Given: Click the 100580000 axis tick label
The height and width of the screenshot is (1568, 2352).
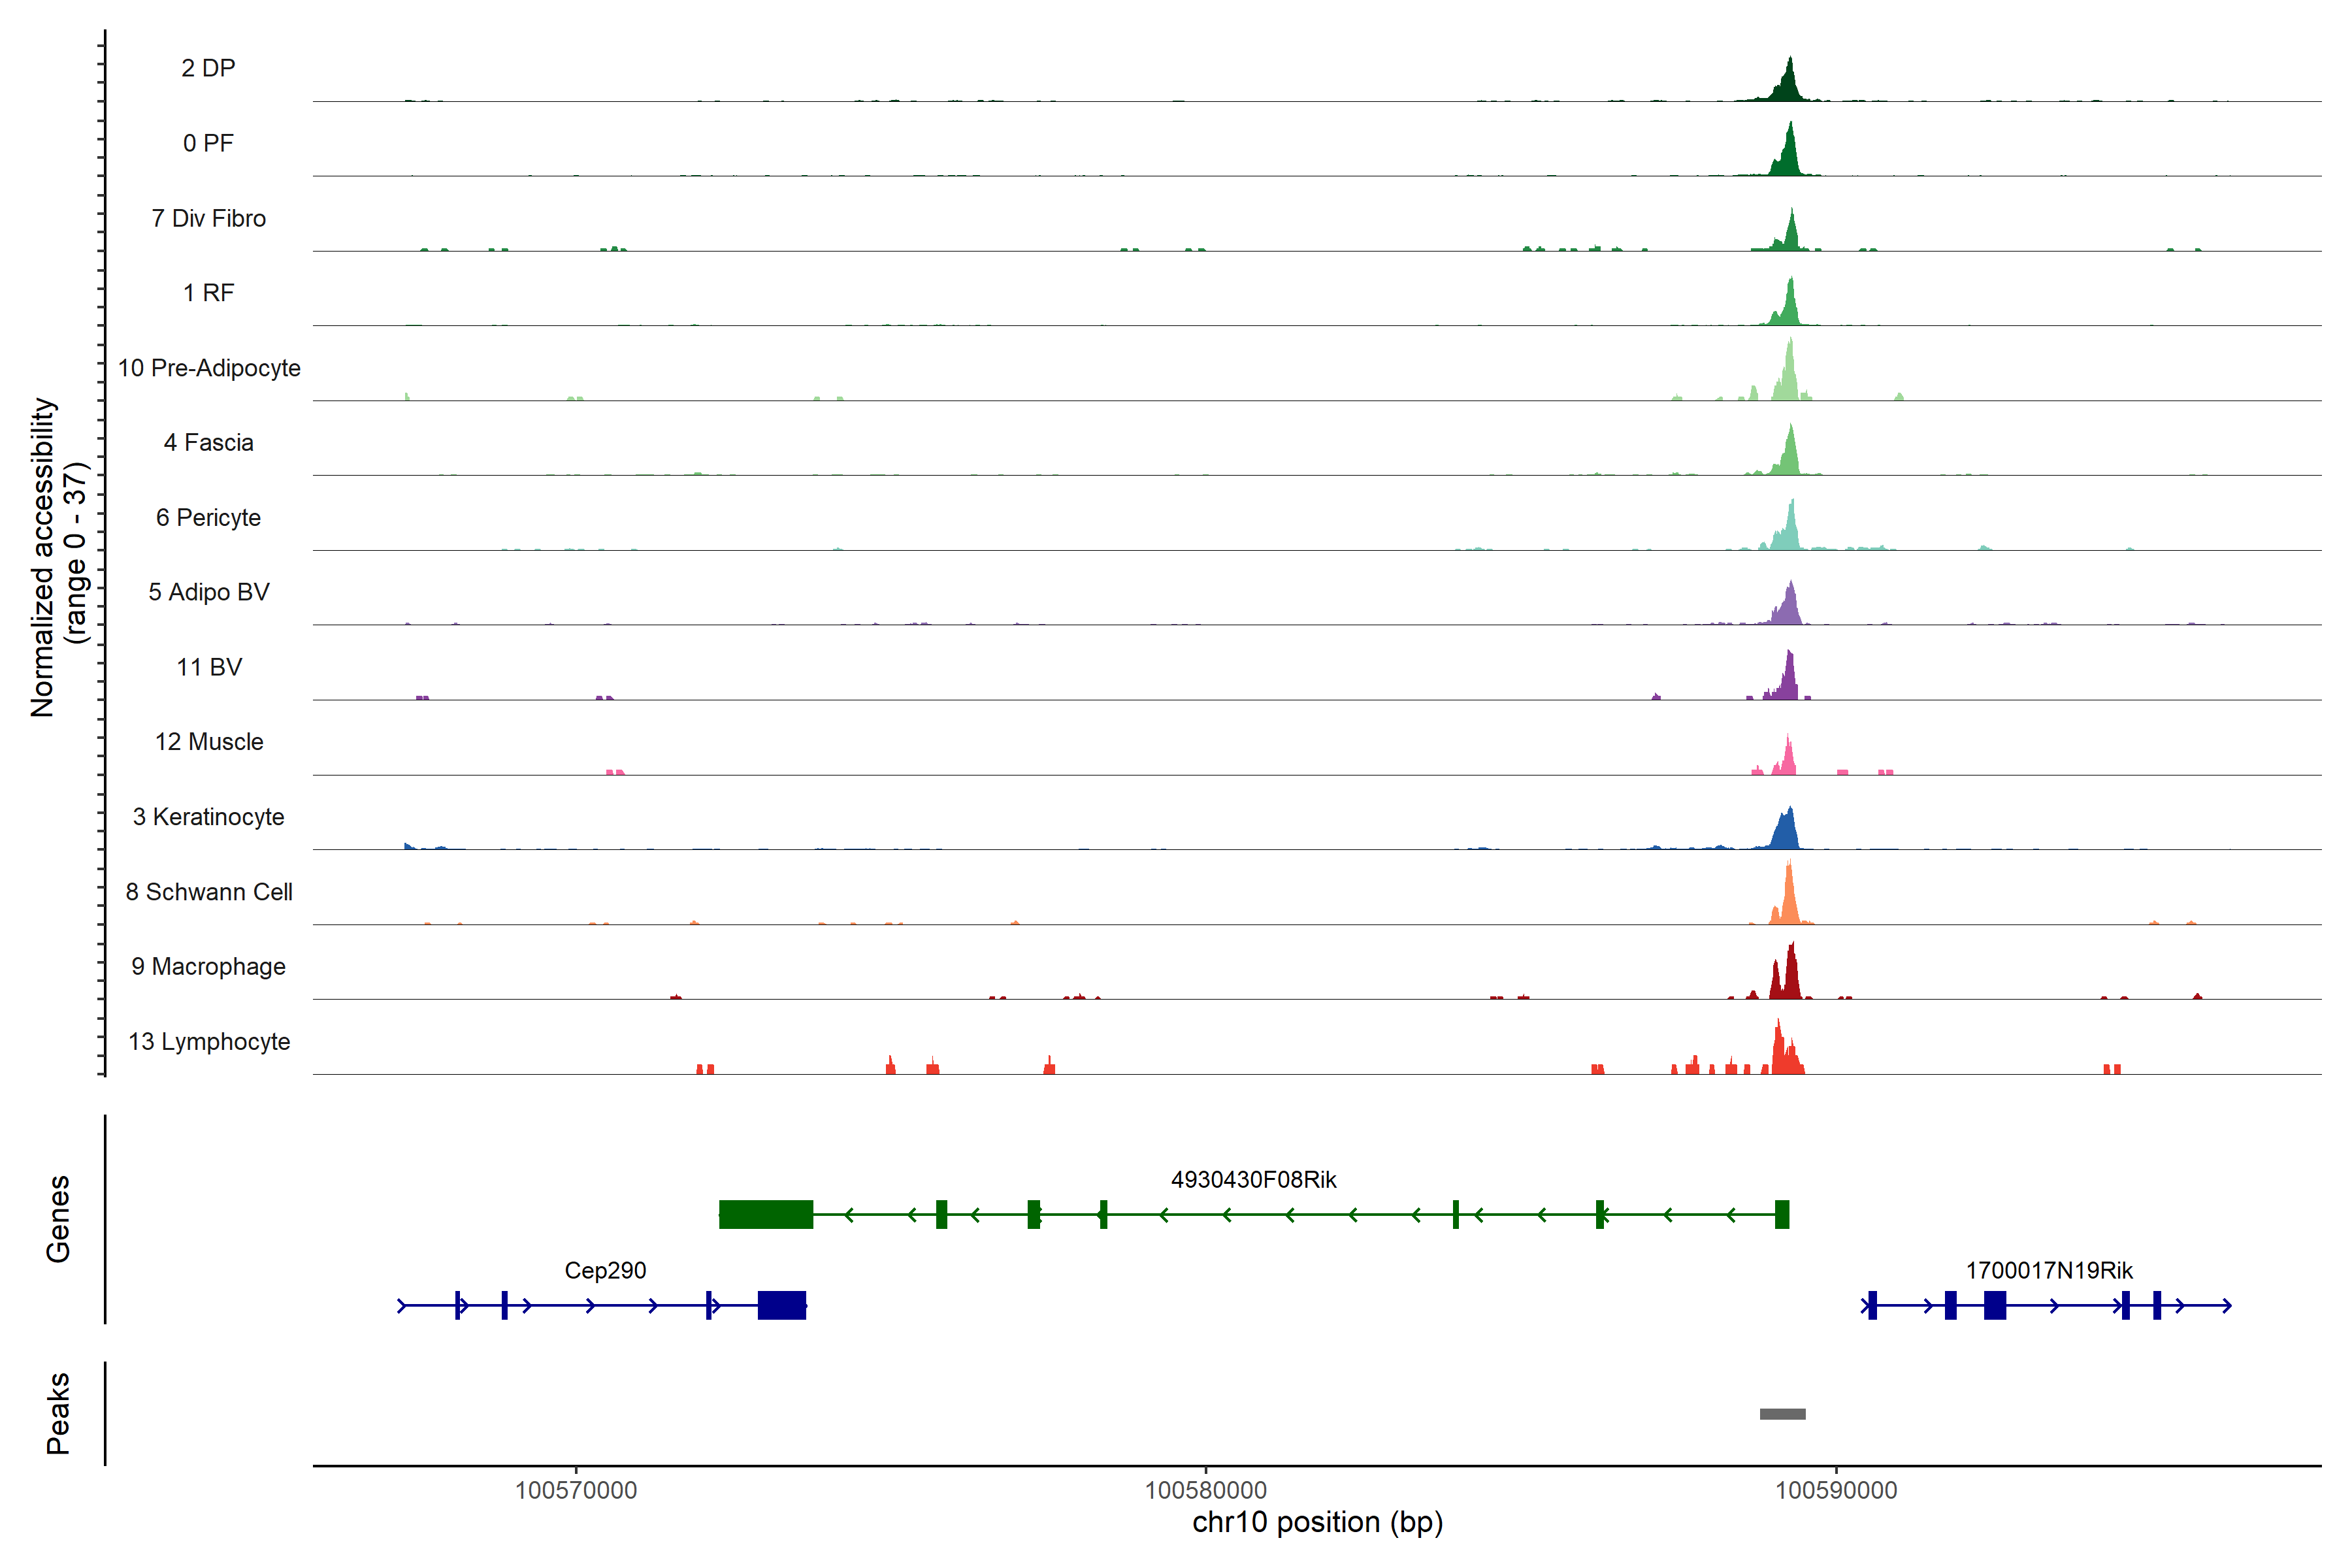Looking at the screenshot, I should [1205, 1490].
